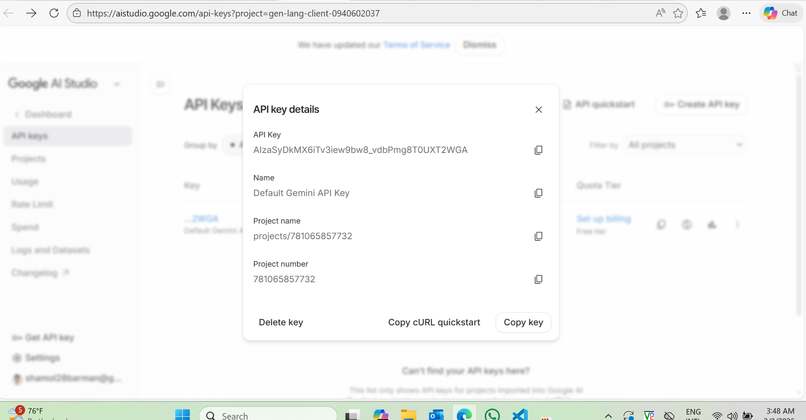Click the Create API key button
The height and width of the screenshot is (420, 806).
click(702, 104)
